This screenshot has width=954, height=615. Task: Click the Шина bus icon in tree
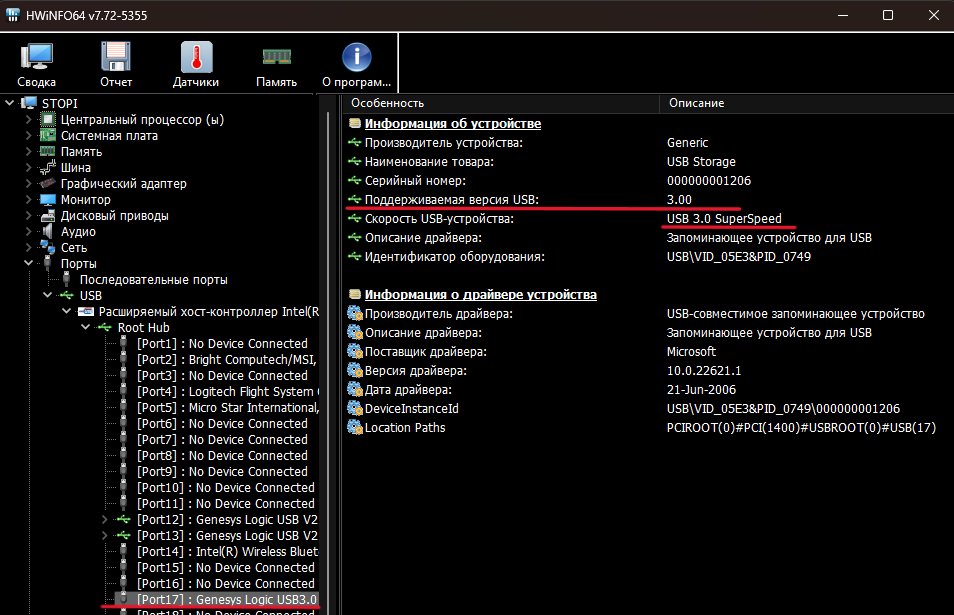[48, 167]
